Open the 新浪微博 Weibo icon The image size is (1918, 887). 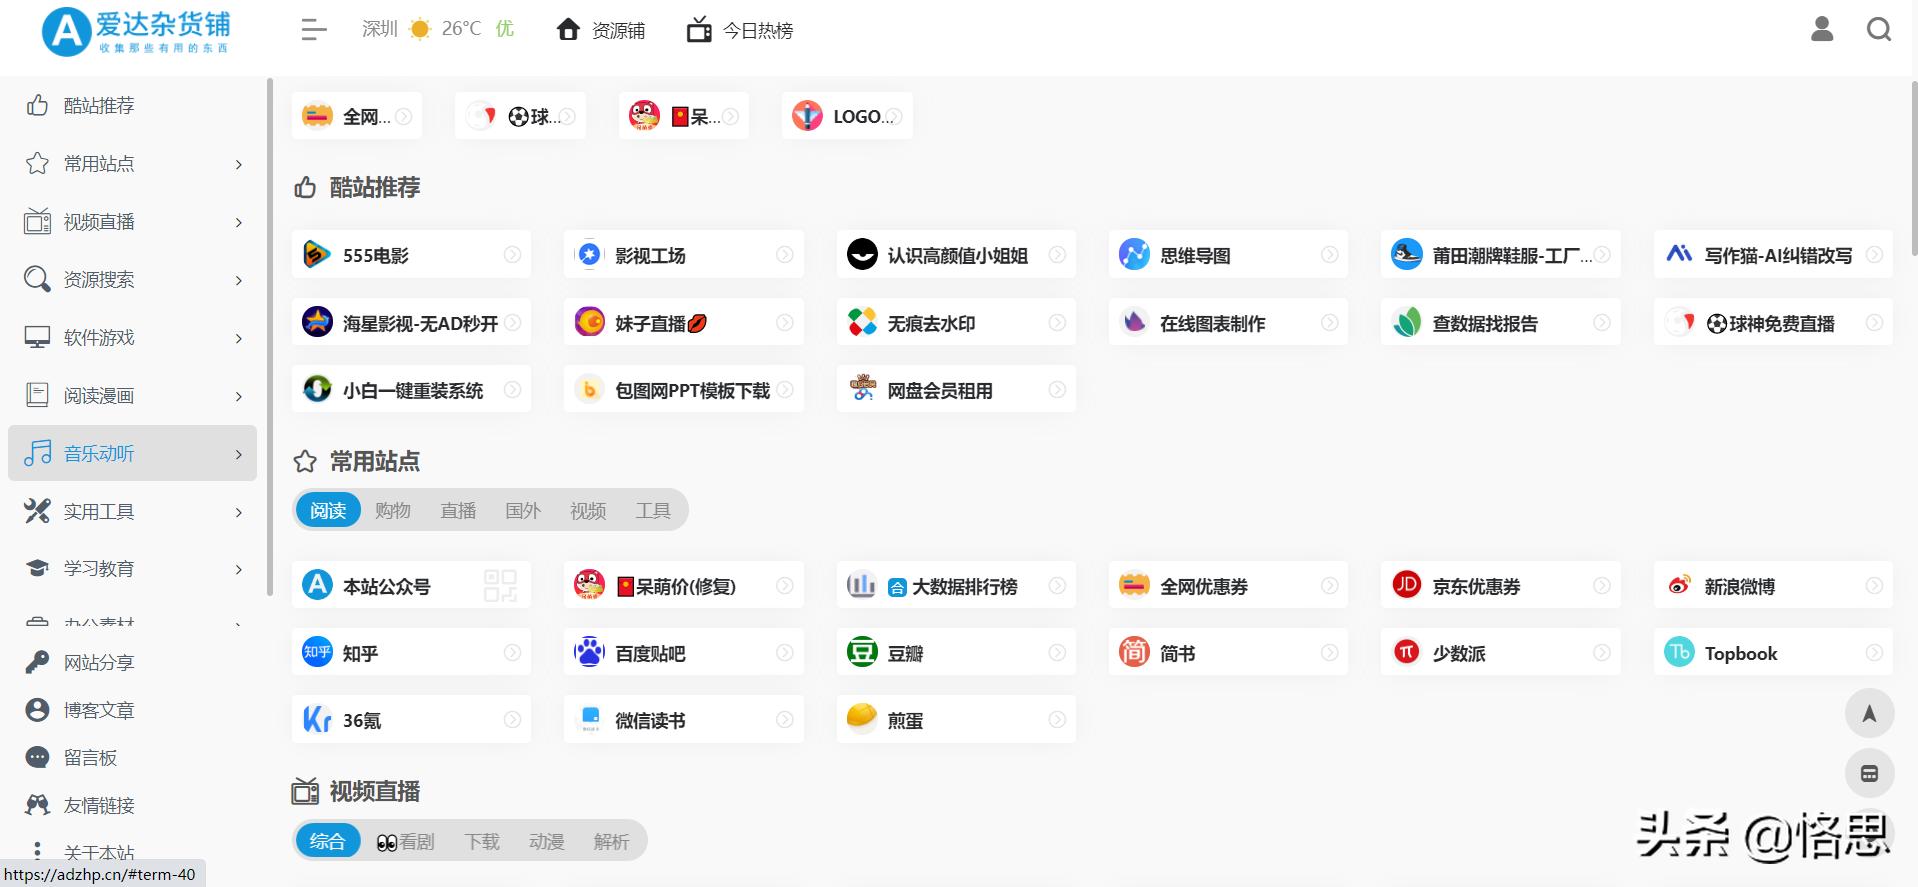coord(1679,585)
